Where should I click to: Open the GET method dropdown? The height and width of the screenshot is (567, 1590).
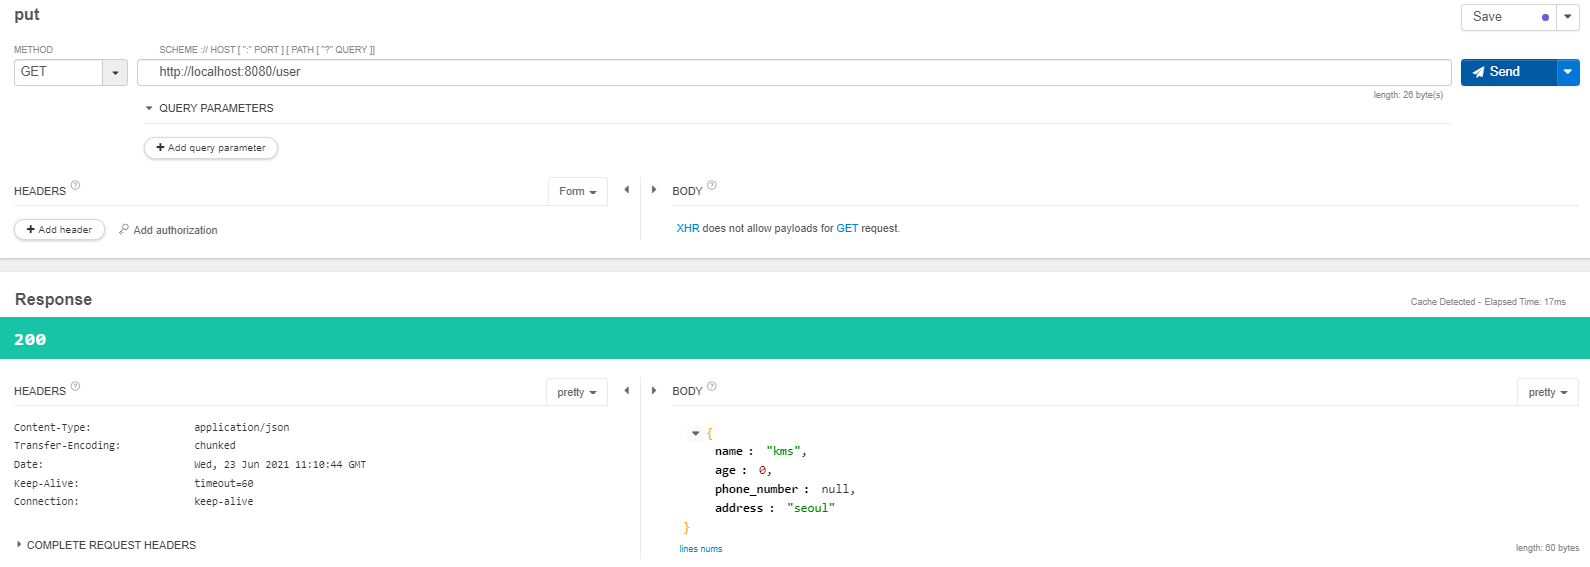coord(115,73)
